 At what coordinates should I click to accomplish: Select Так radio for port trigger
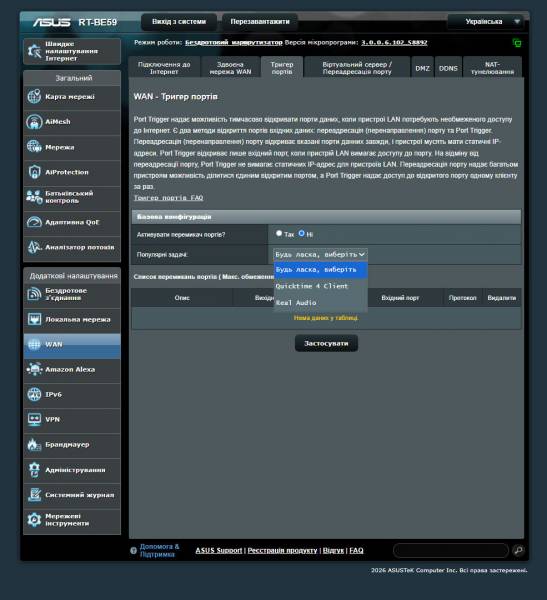[279, 233]
